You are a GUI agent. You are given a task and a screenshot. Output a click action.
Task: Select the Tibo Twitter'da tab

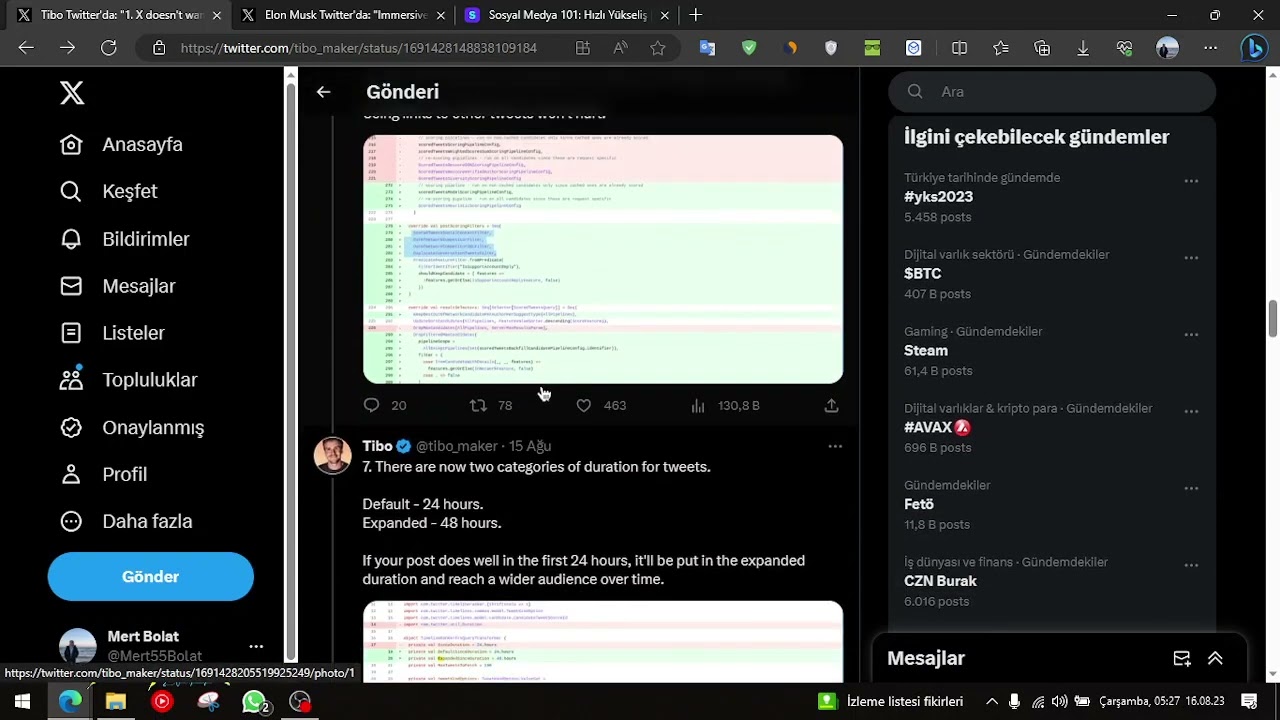(119, 15)
